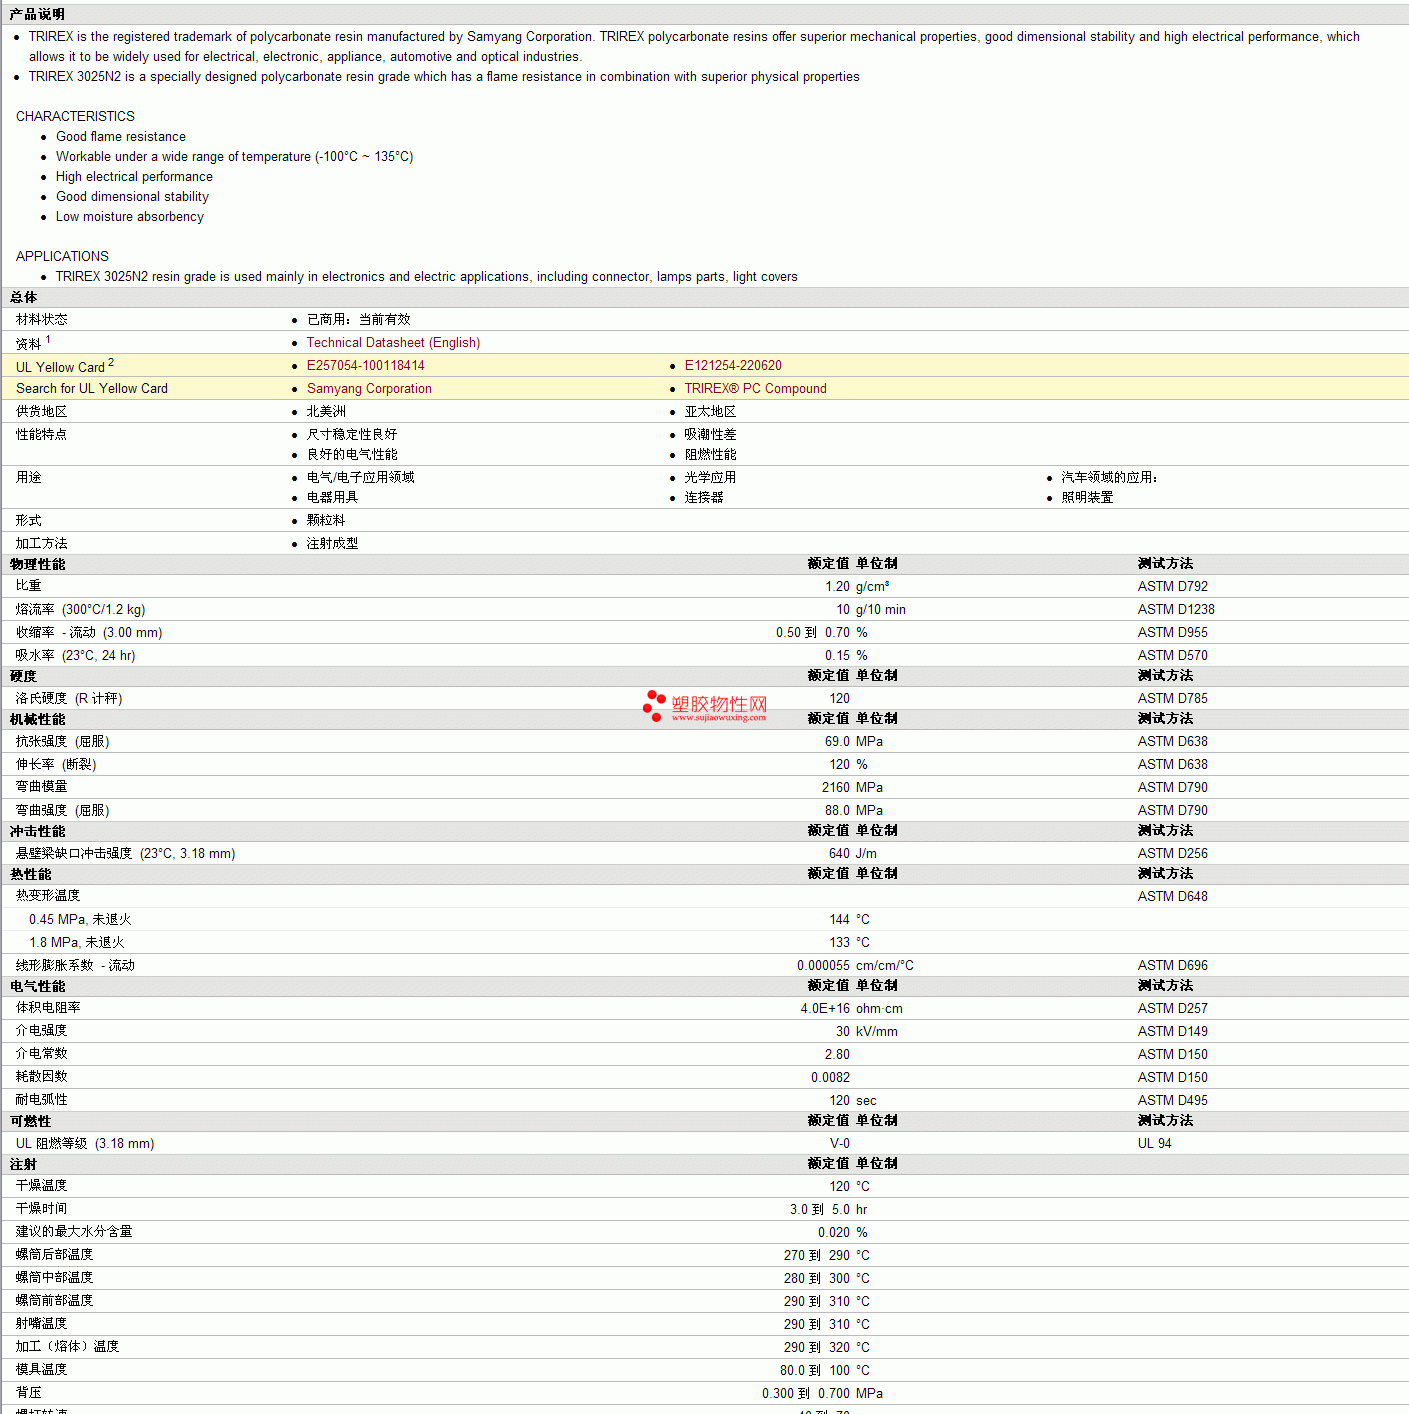The height and width of the screenshot is (1414, 1409).
Task: Open UL Yellow Card E257054-100118414
Action: tap(365, 365)
